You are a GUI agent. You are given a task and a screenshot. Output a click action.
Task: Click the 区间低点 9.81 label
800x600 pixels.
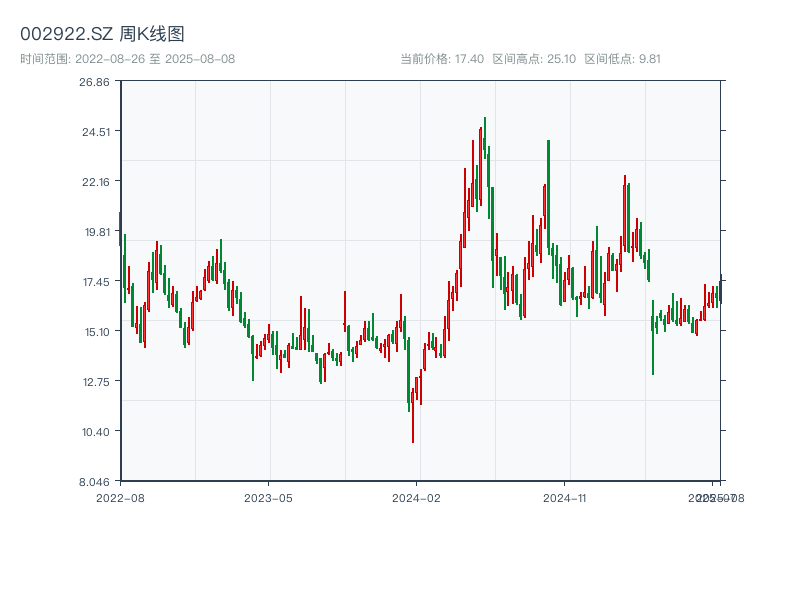622,59
